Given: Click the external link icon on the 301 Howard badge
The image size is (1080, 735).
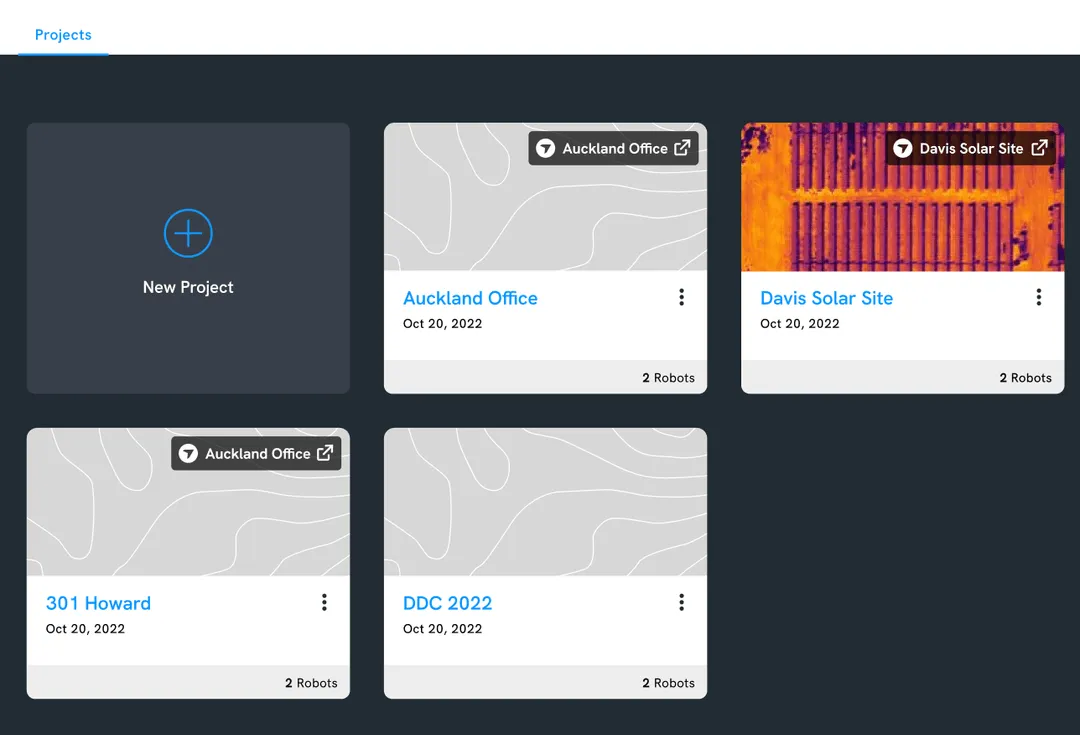Looking at the screenshot, I should [x=325, y=452].
